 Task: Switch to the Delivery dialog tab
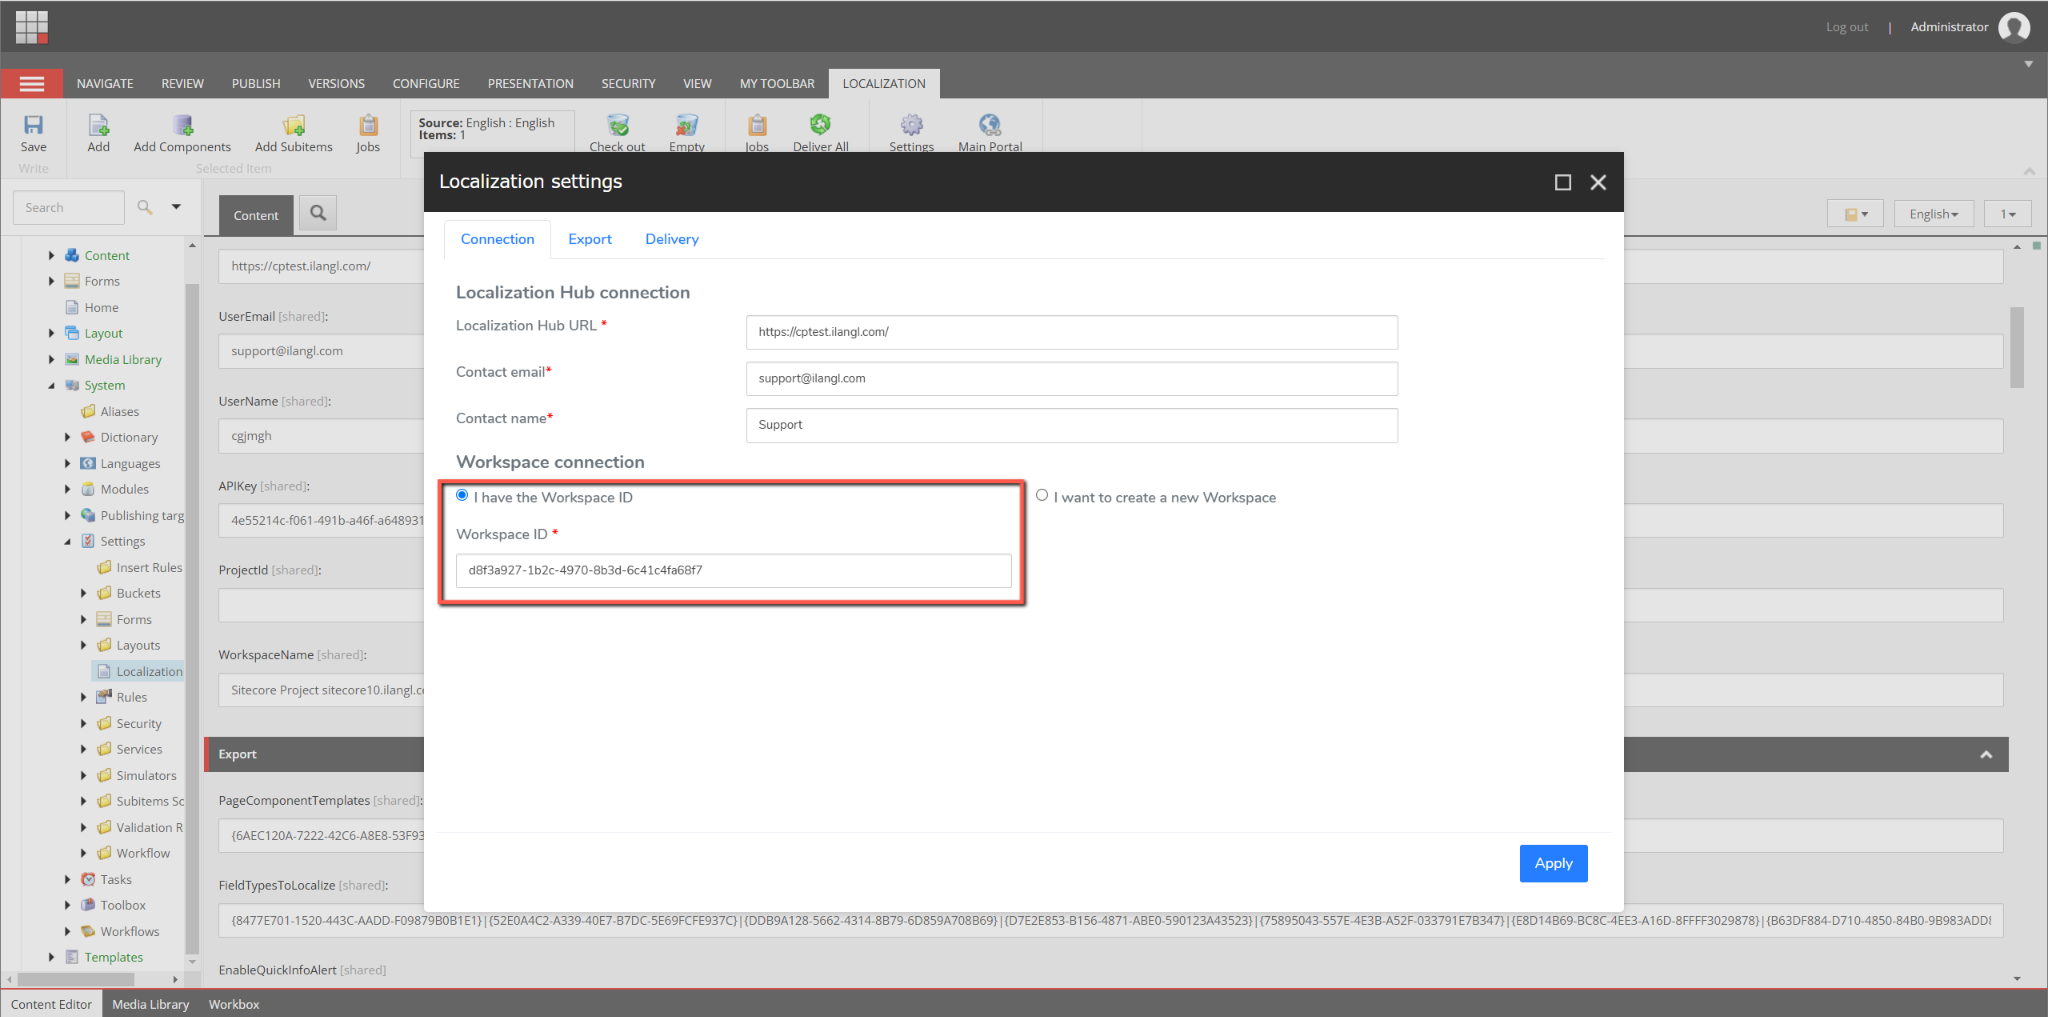coord(672,239)
